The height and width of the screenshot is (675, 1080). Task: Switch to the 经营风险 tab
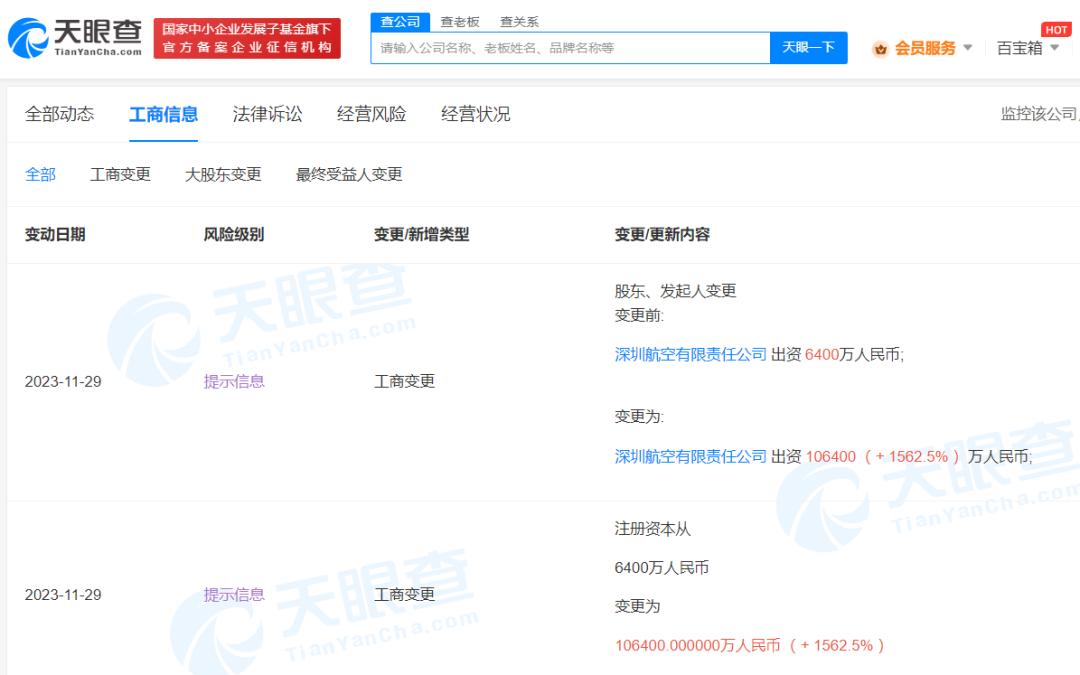click(x=371, y=114)
